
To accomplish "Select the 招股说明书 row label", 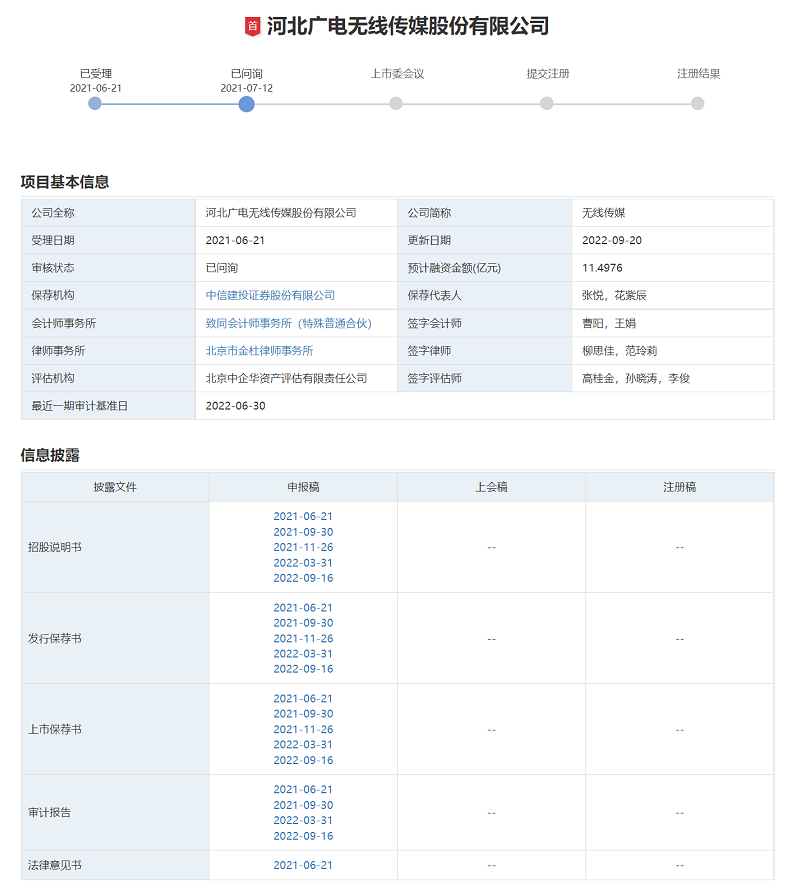I will [55, 547].
